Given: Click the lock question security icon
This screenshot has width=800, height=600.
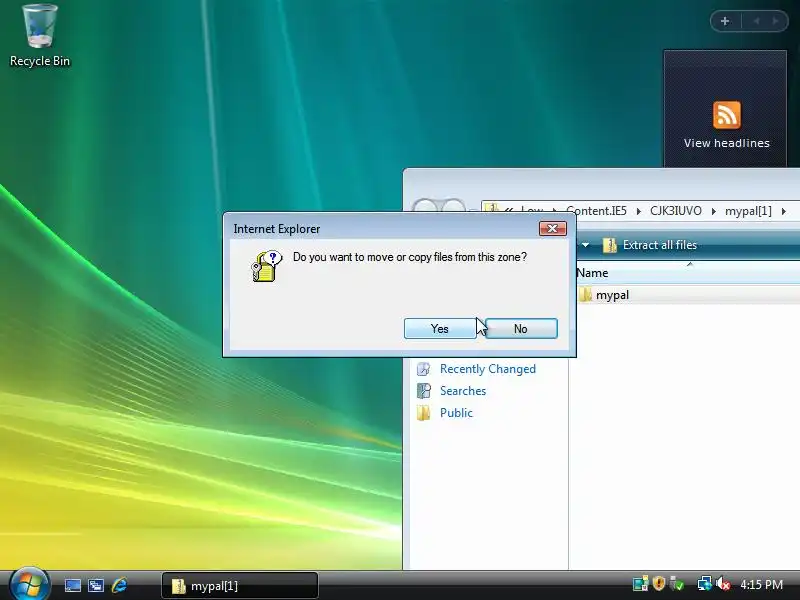Looking at the screenshot, I should pos(266,266).
